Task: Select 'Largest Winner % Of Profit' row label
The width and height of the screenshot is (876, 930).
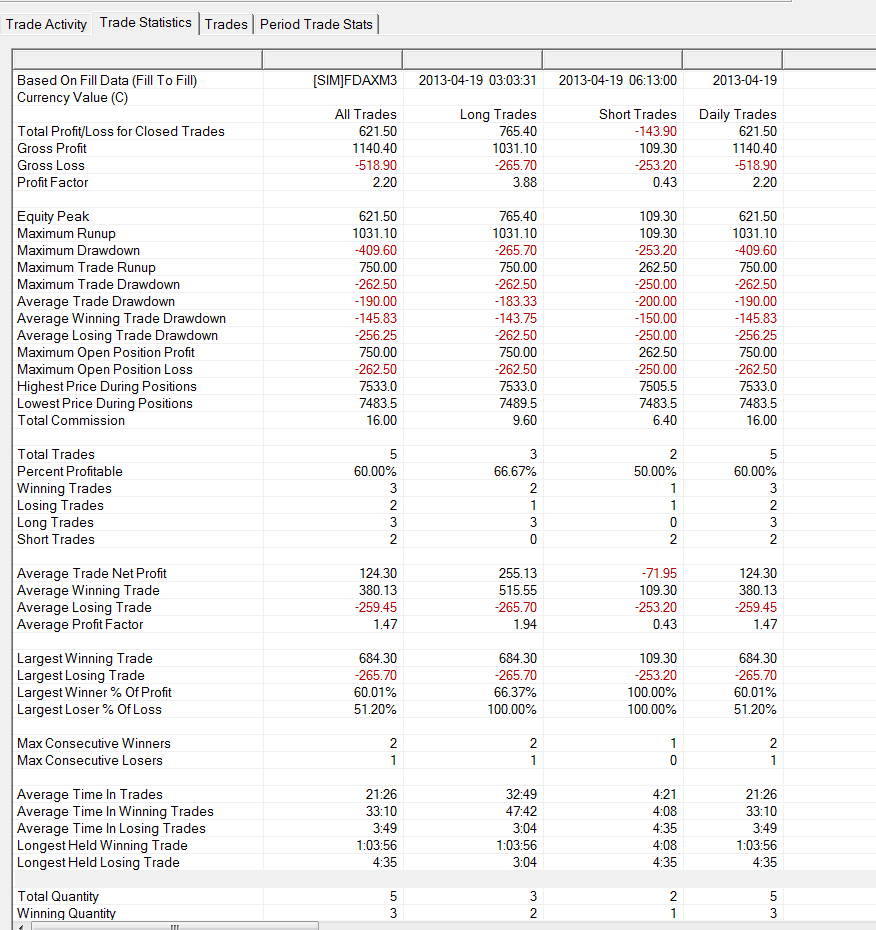Action: click(x=94, y=693)
